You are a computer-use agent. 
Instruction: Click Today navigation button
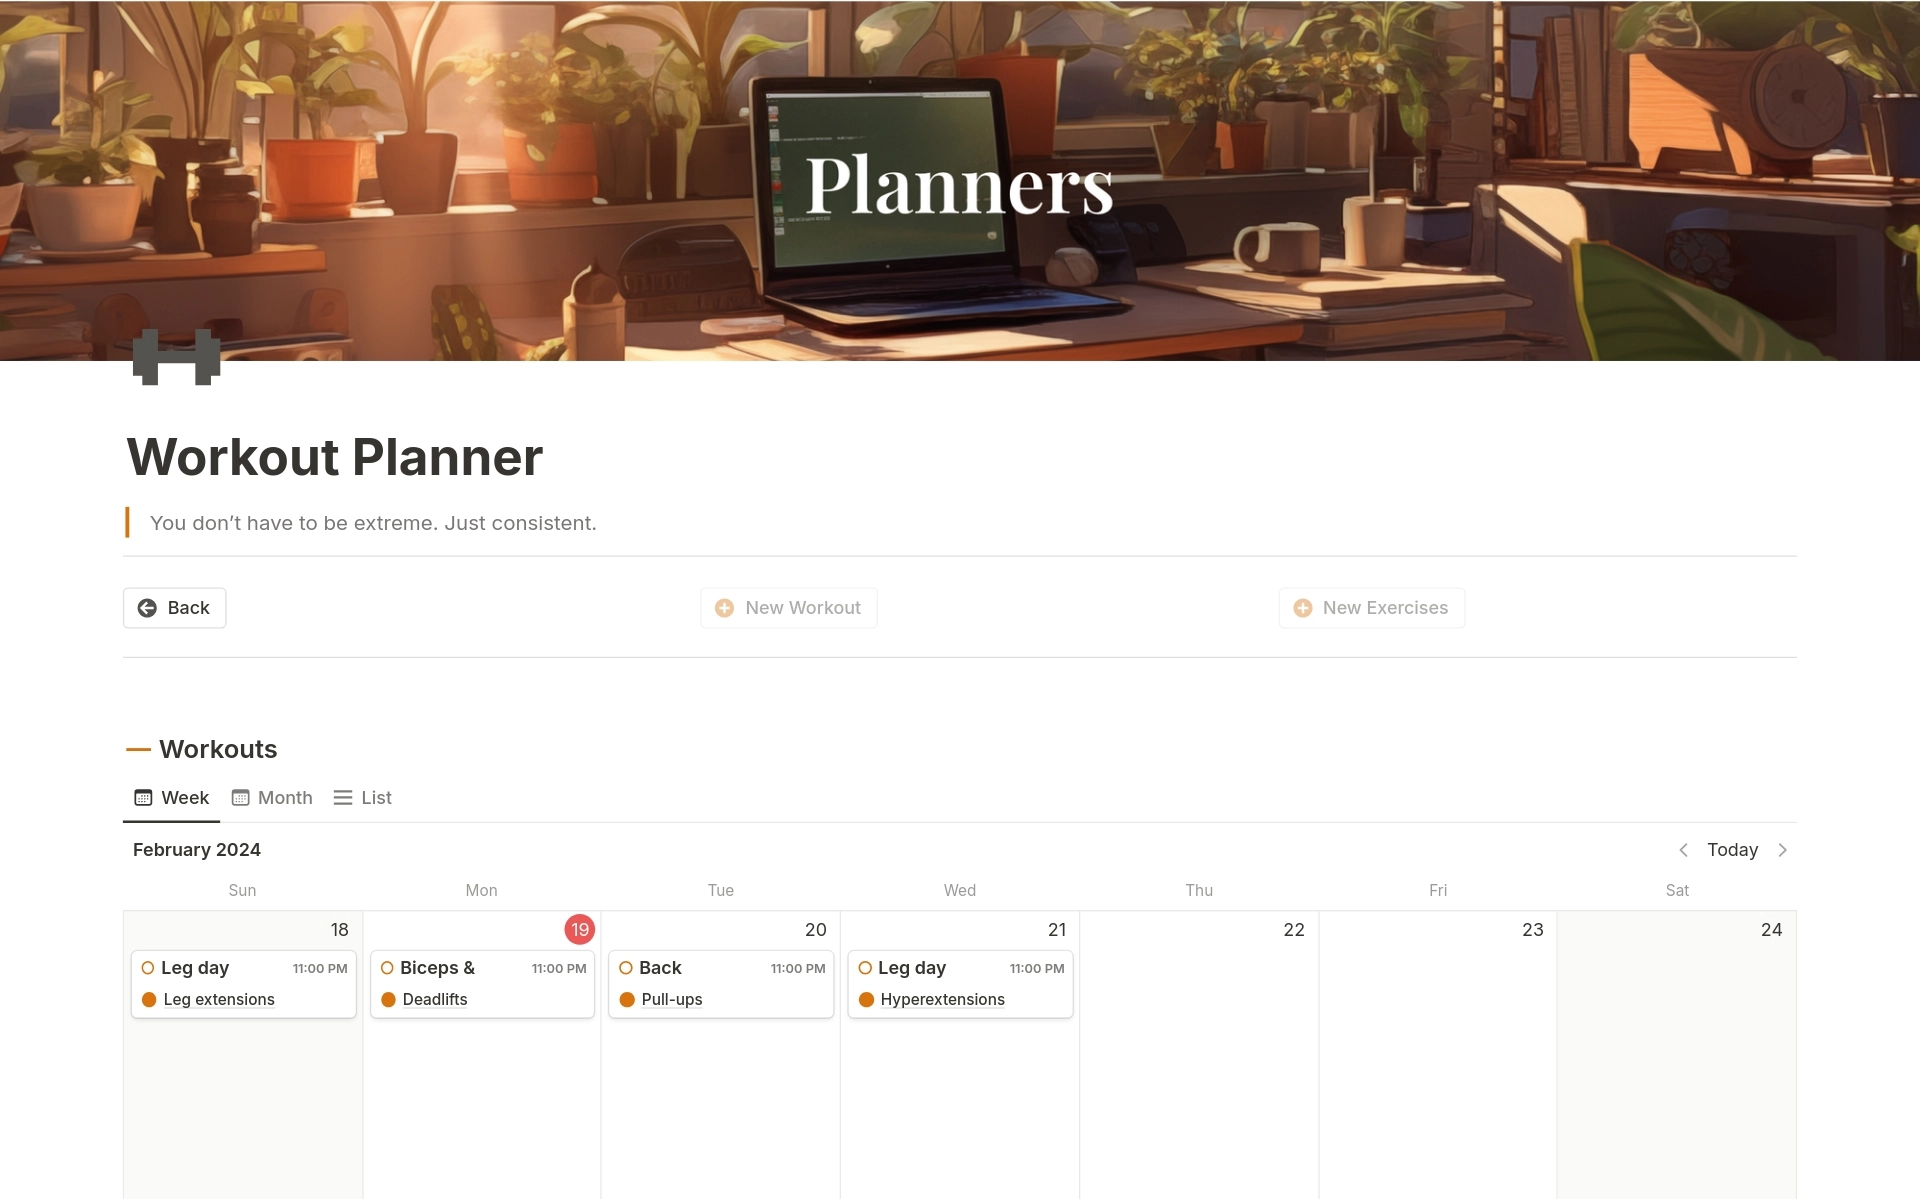pyautogui.click(x=1732, y=850)
